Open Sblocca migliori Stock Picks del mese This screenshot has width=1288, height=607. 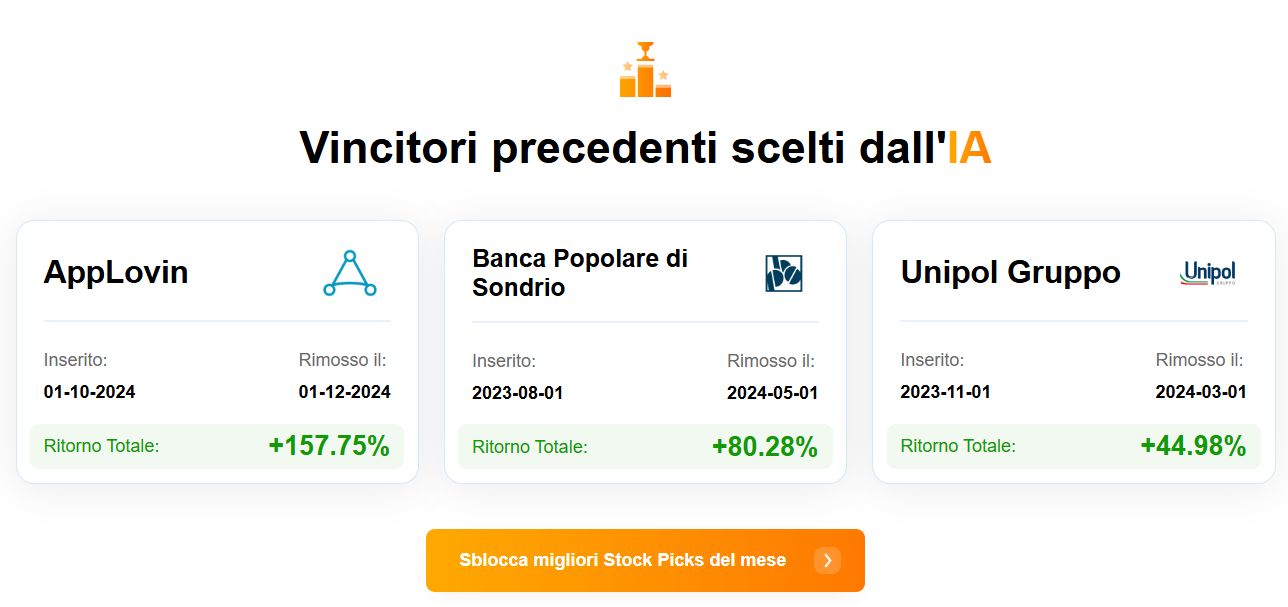pyautogui.click(x=645, y=560)
